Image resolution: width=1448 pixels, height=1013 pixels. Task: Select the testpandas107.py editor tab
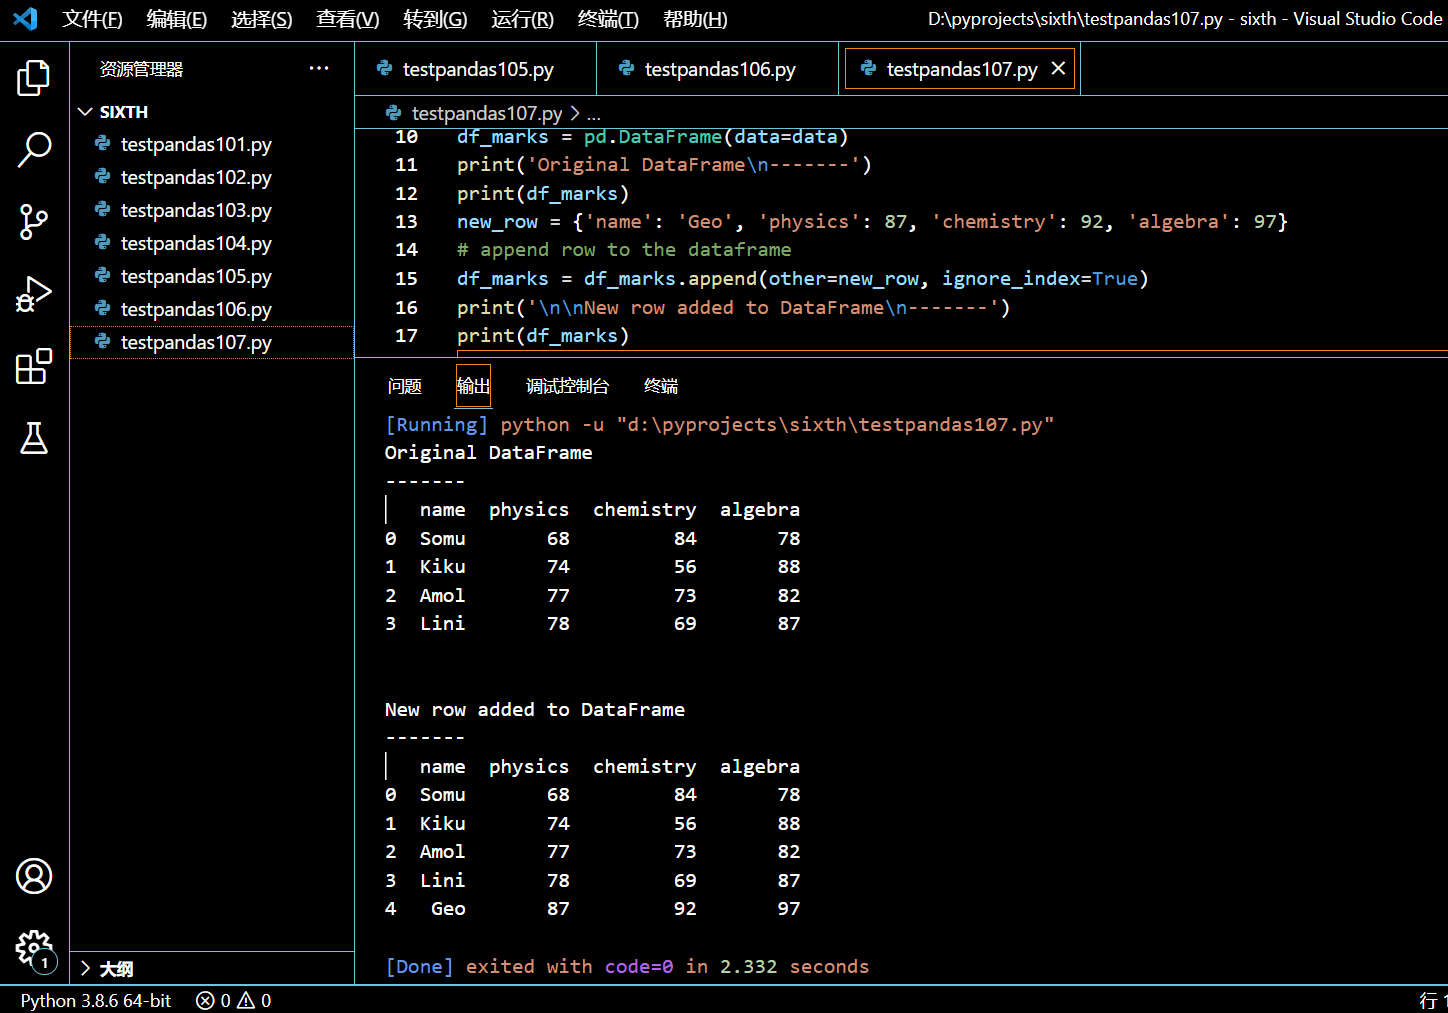click(x=961, y=68)
